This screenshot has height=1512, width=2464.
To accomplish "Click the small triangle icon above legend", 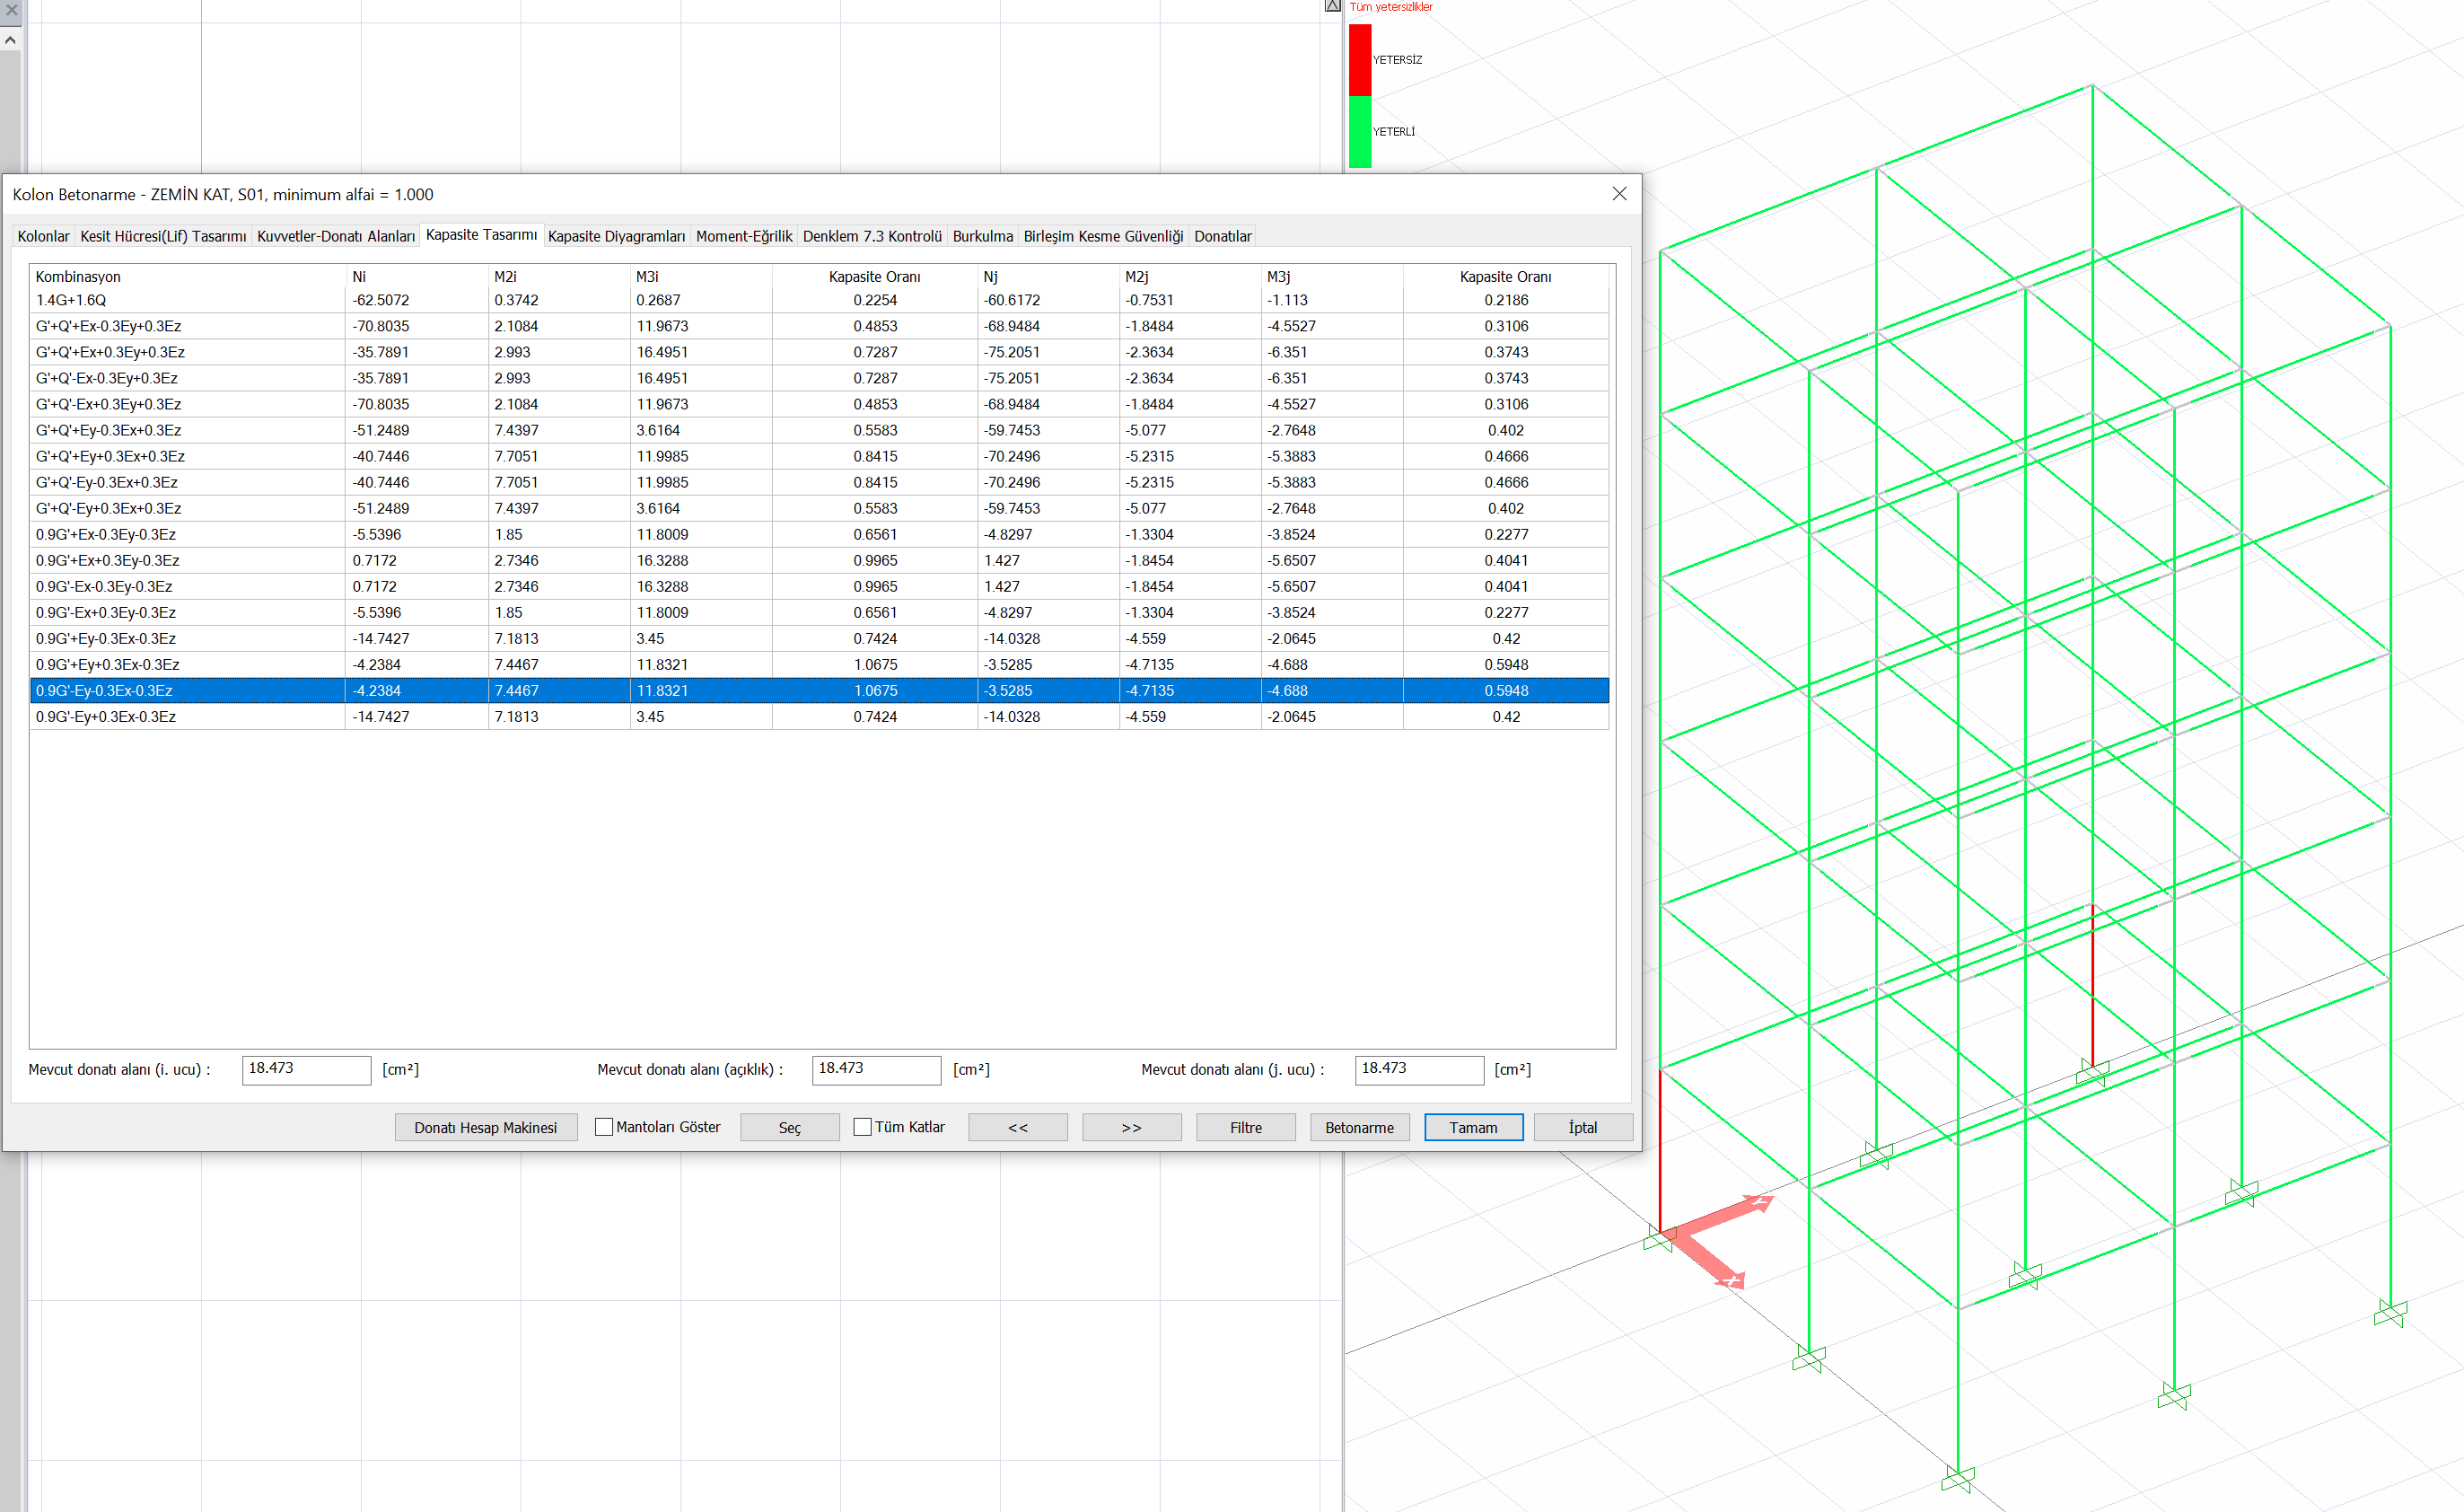I will [x=1332, y=6].
